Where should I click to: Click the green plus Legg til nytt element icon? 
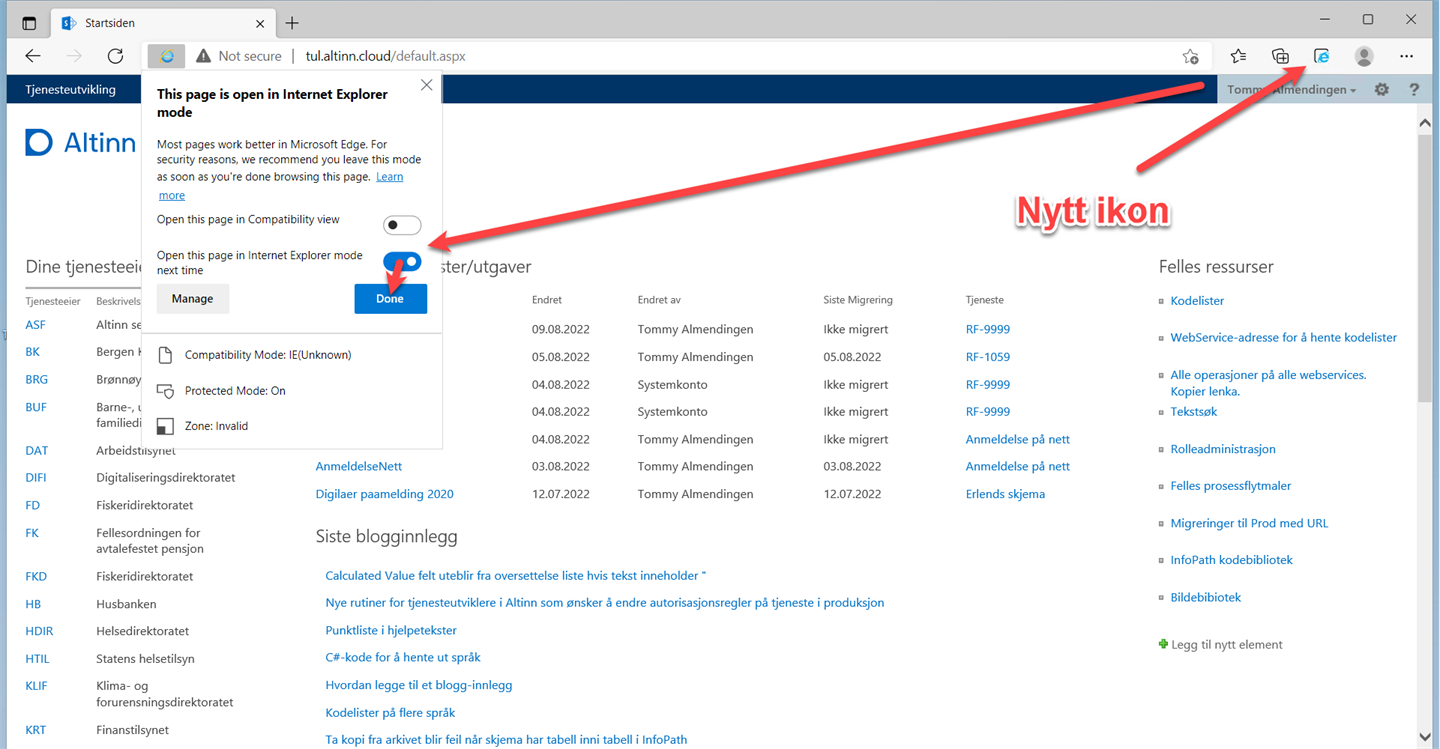[1163, 644]
